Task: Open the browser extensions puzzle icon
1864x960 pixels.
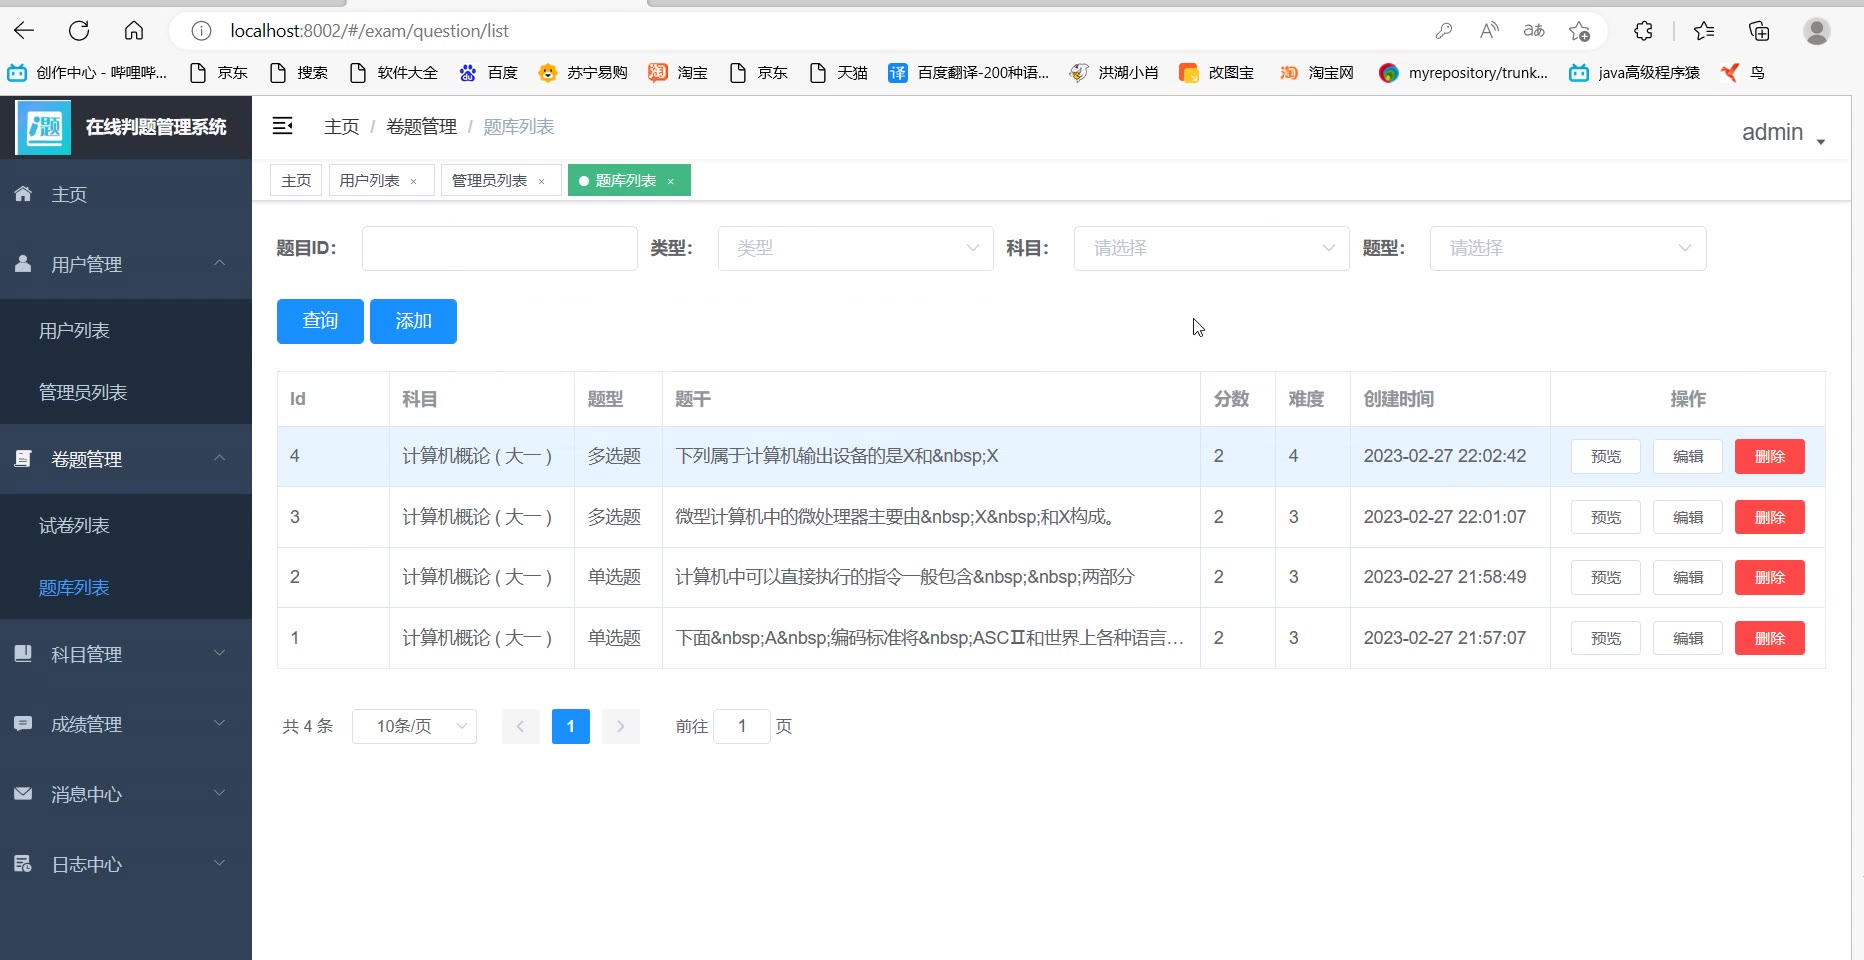Action: click(1643, 31)
